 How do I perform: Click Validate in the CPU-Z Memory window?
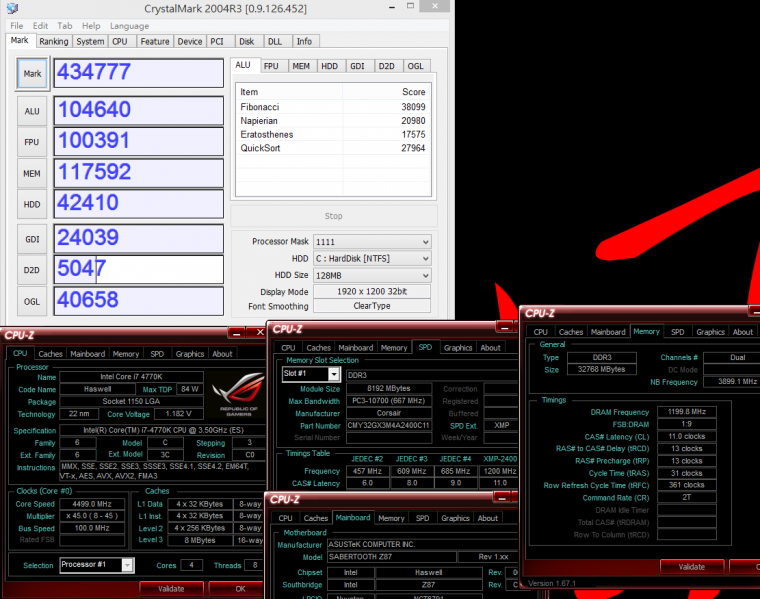[x=692, y=566]
